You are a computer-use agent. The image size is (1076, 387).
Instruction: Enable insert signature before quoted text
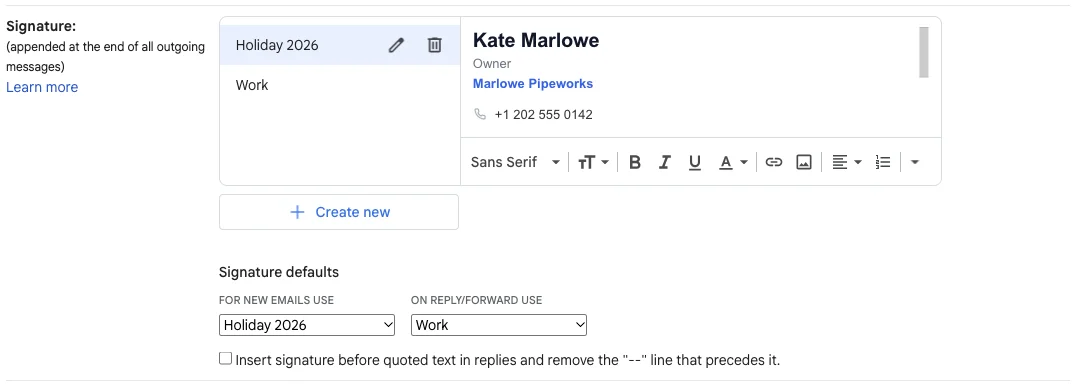pyautogui.click(x=226, y=359)
